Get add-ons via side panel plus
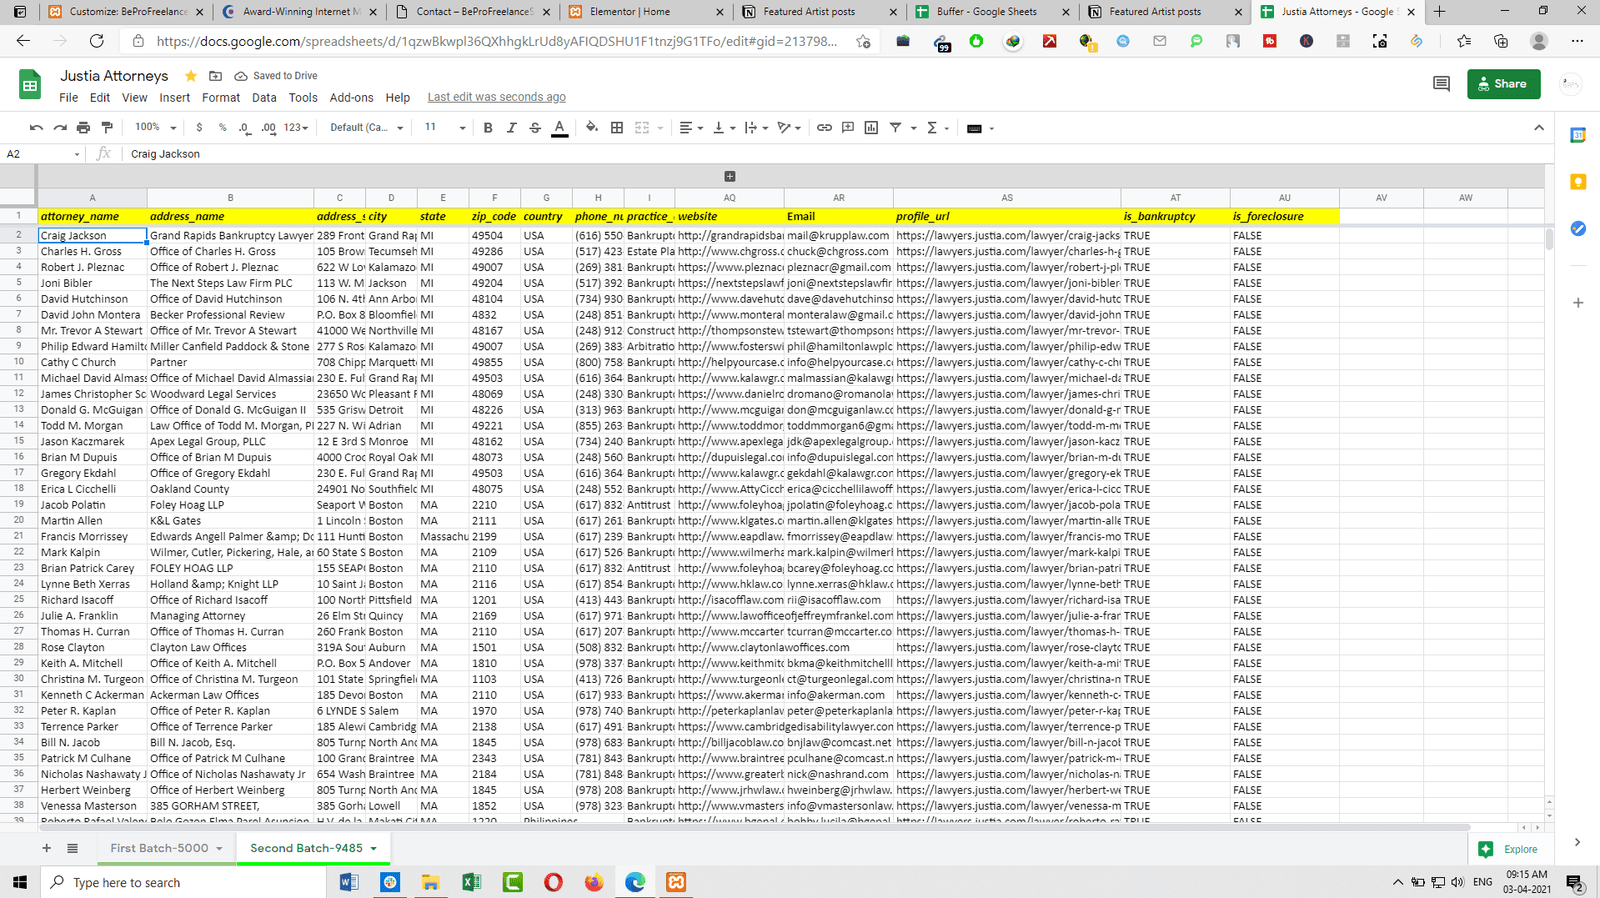 (x=1578, y=302)
